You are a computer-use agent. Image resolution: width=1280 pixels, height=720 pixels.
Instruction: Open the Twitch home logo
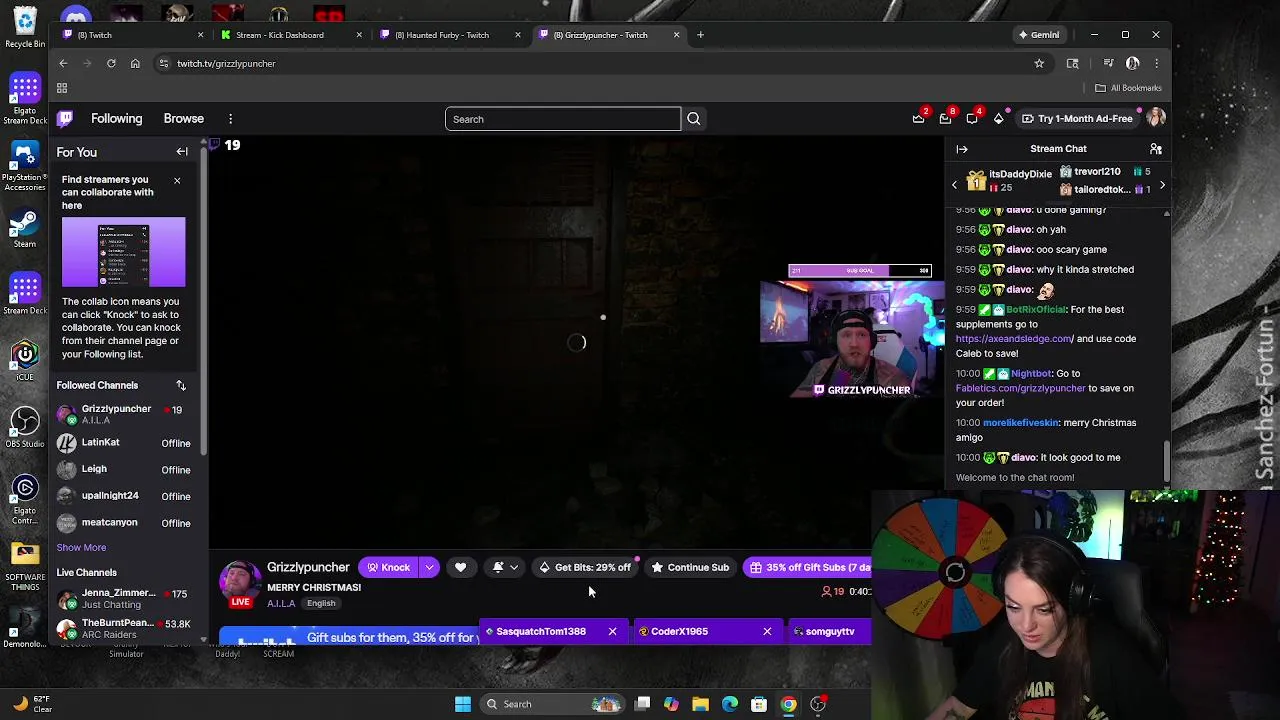click(65, 118)
